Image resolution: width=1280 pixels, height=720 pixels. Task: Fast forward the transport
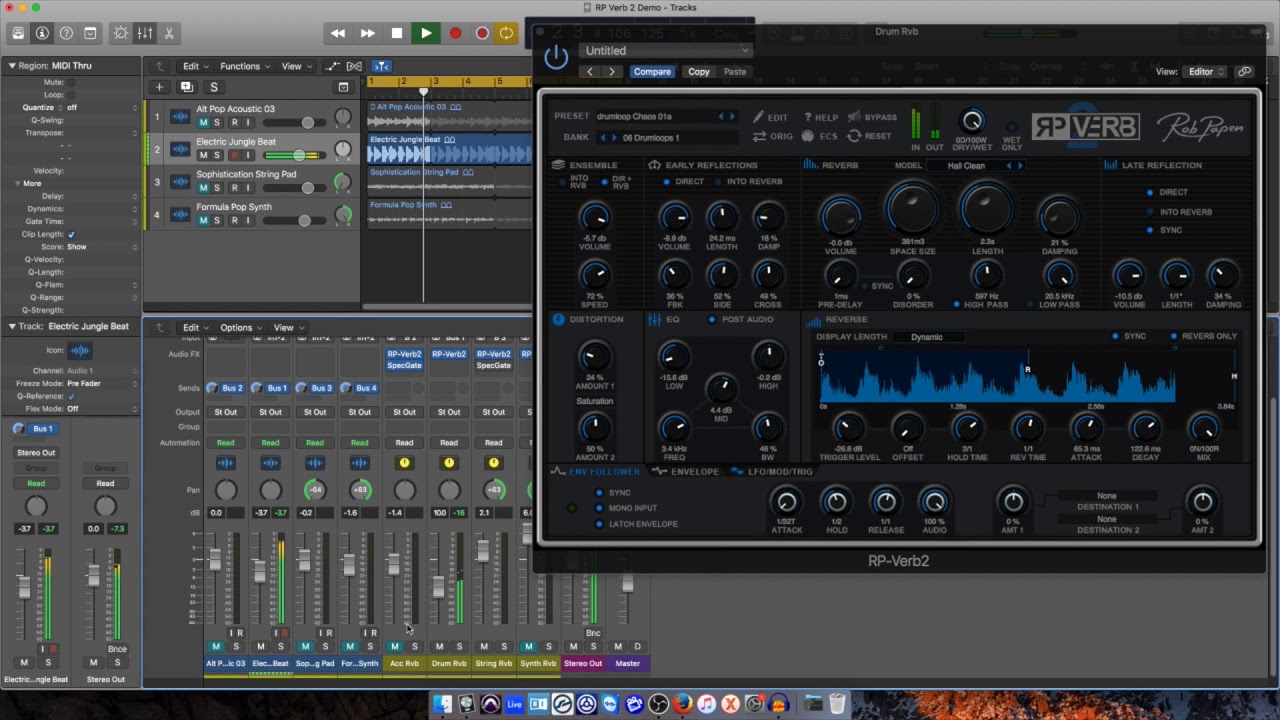pos(367,33)
